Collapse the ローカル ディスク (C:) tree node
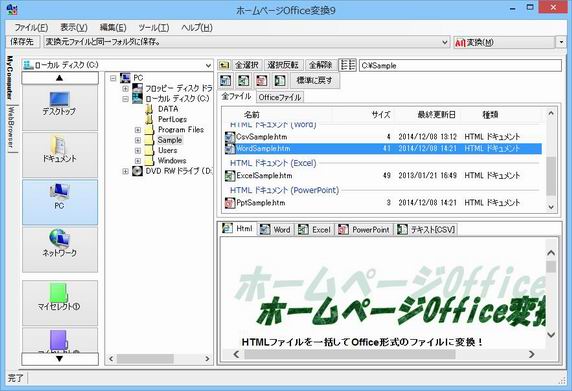 125,99
